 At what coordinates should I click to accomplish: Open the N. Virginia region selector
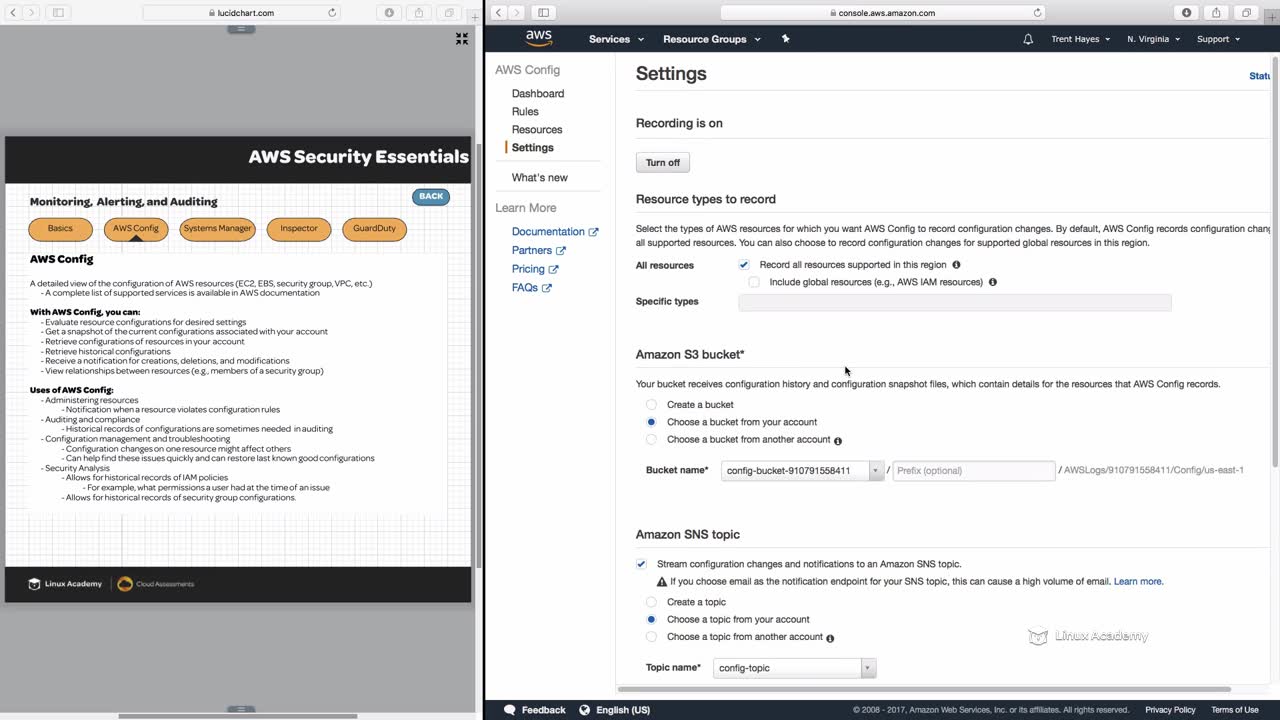[1153, 39]
